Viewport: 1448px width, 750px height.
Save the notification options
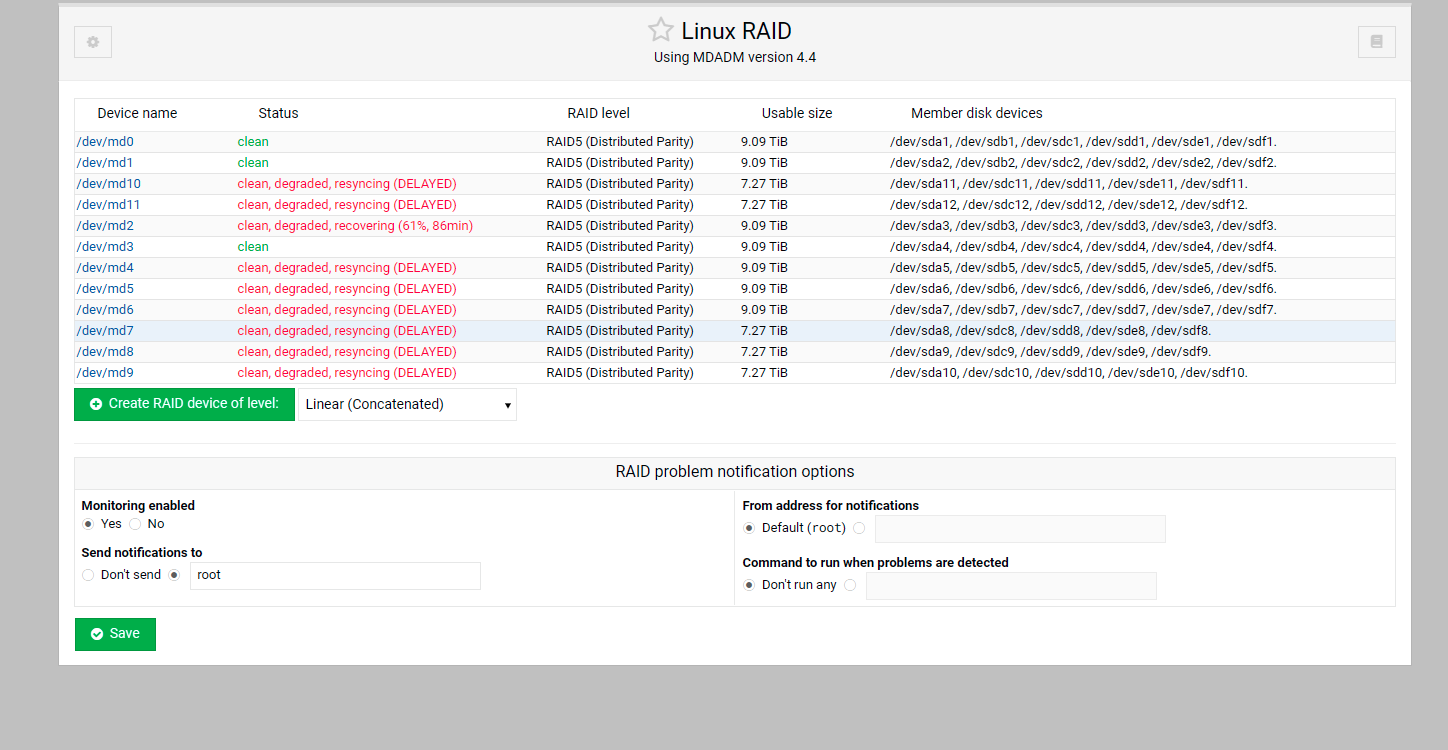coord(115,634)
